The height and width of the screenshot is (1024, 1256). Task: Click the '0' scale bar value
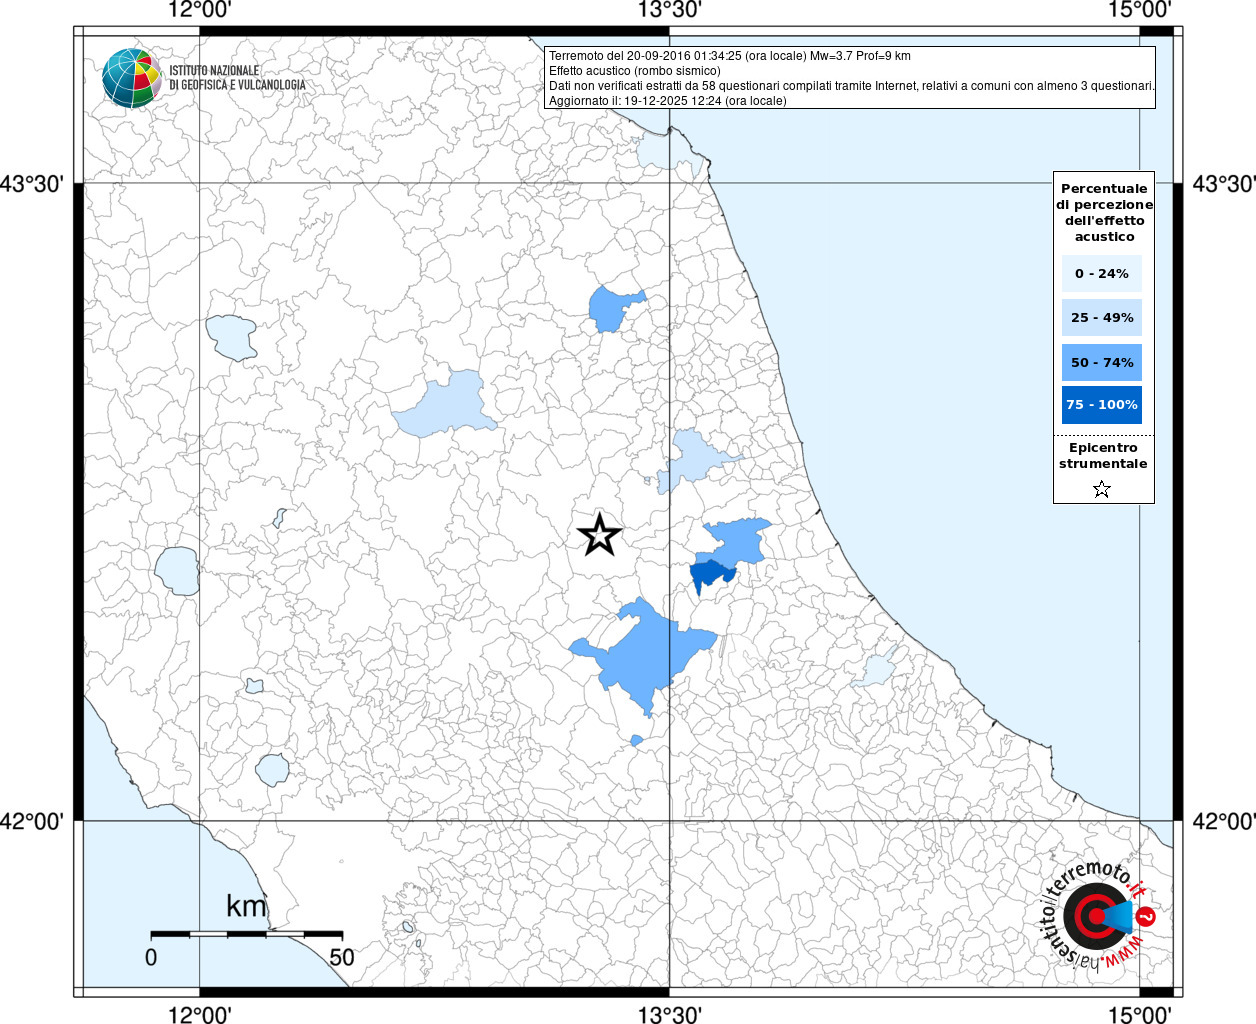pos(151,957)
